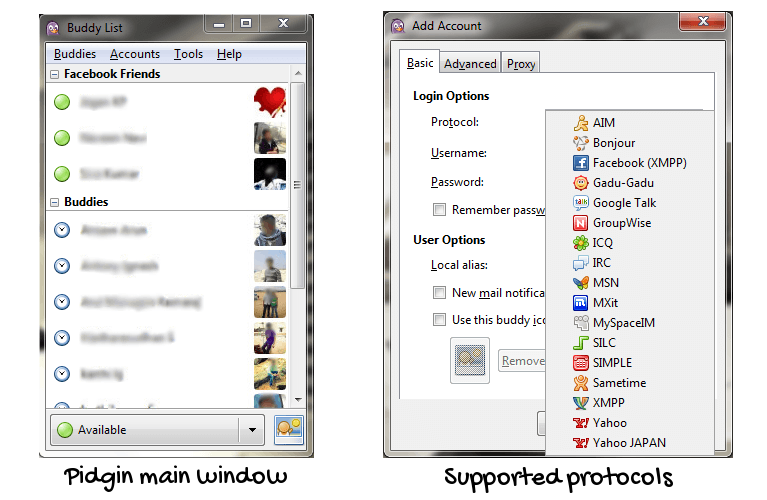Viewport: 767px width, 500px height.
Task: Toggle New mail notifications checkbox
Action: pos(439,293)
